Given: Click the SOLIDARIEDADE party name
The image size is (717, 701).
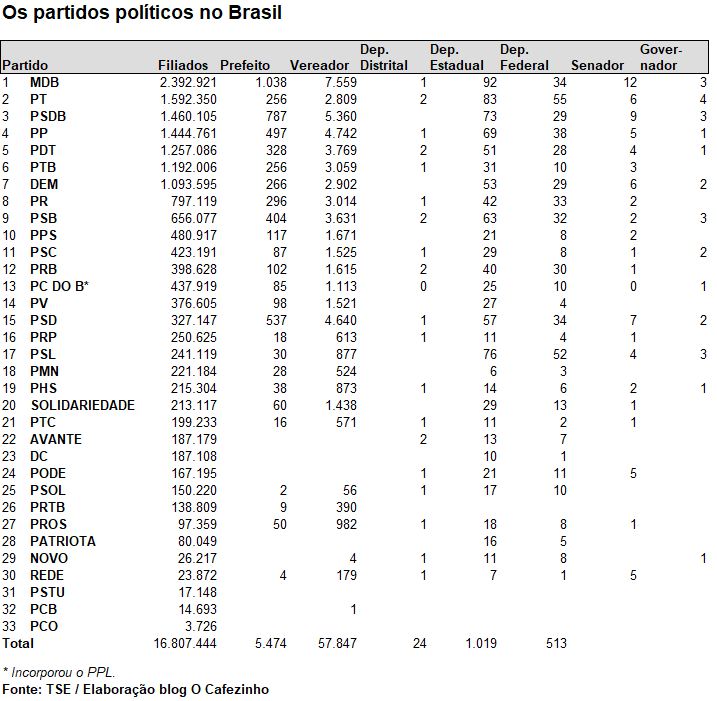Looking at the screenshot, I should [83, 405].
